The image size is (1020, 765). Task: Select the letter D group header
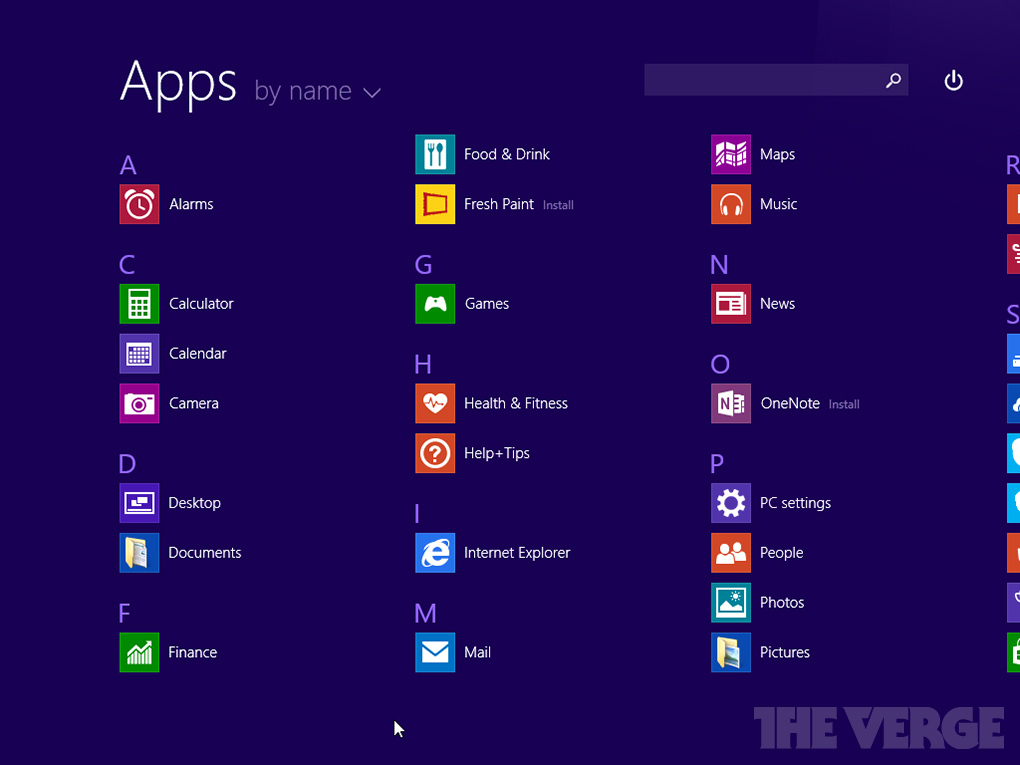coord(128,464)
